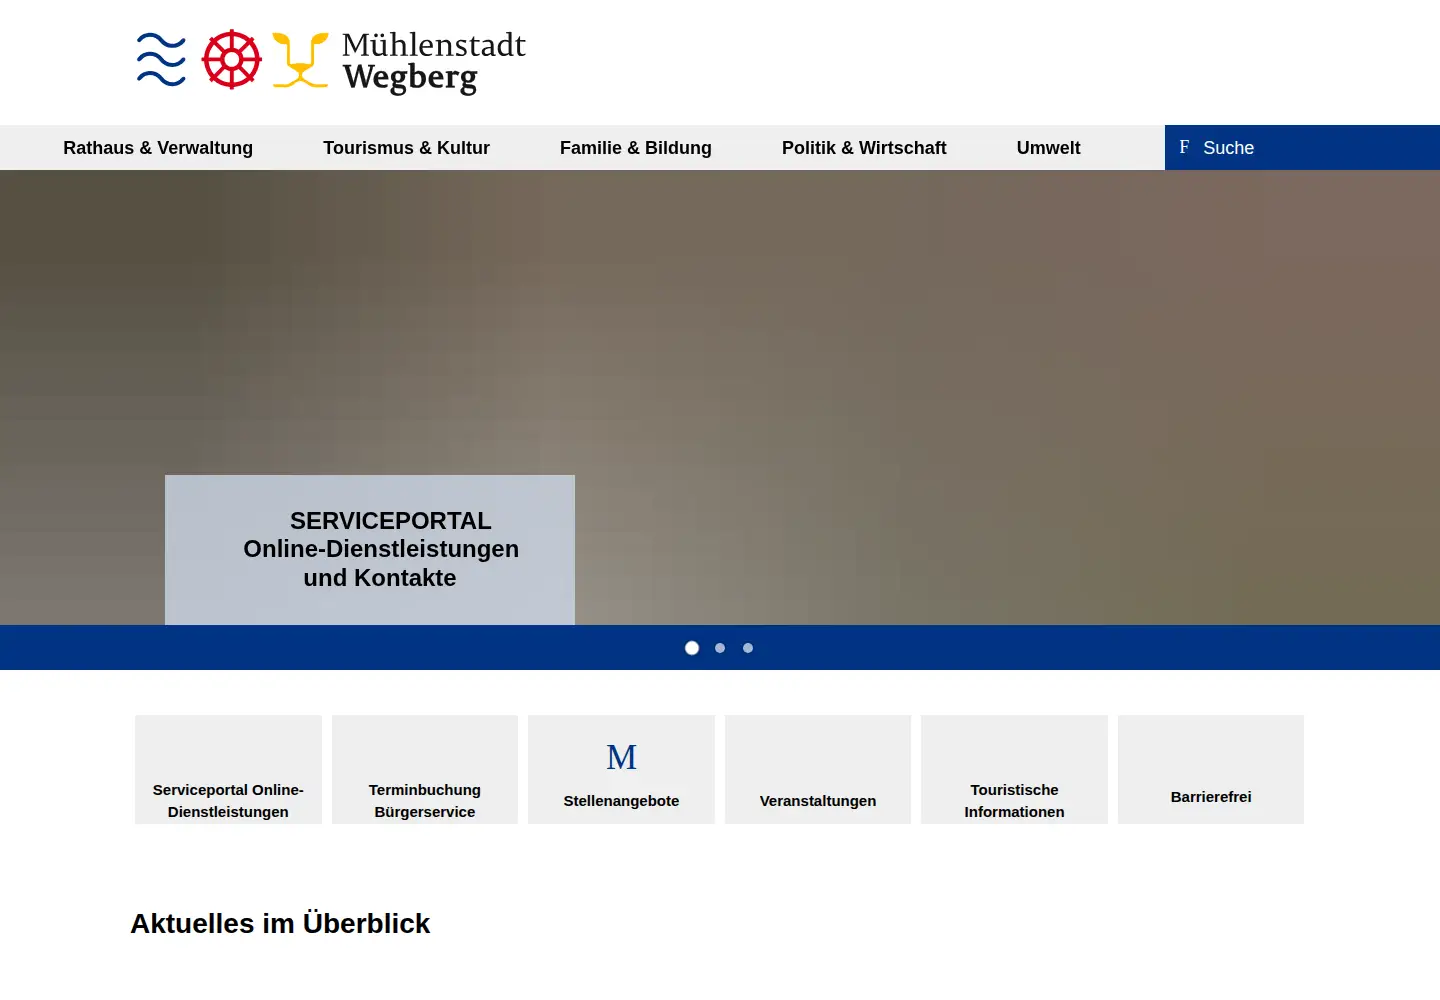Open Familie & Bildung menu
The image size is (1440, 1000).
(636, 148)
